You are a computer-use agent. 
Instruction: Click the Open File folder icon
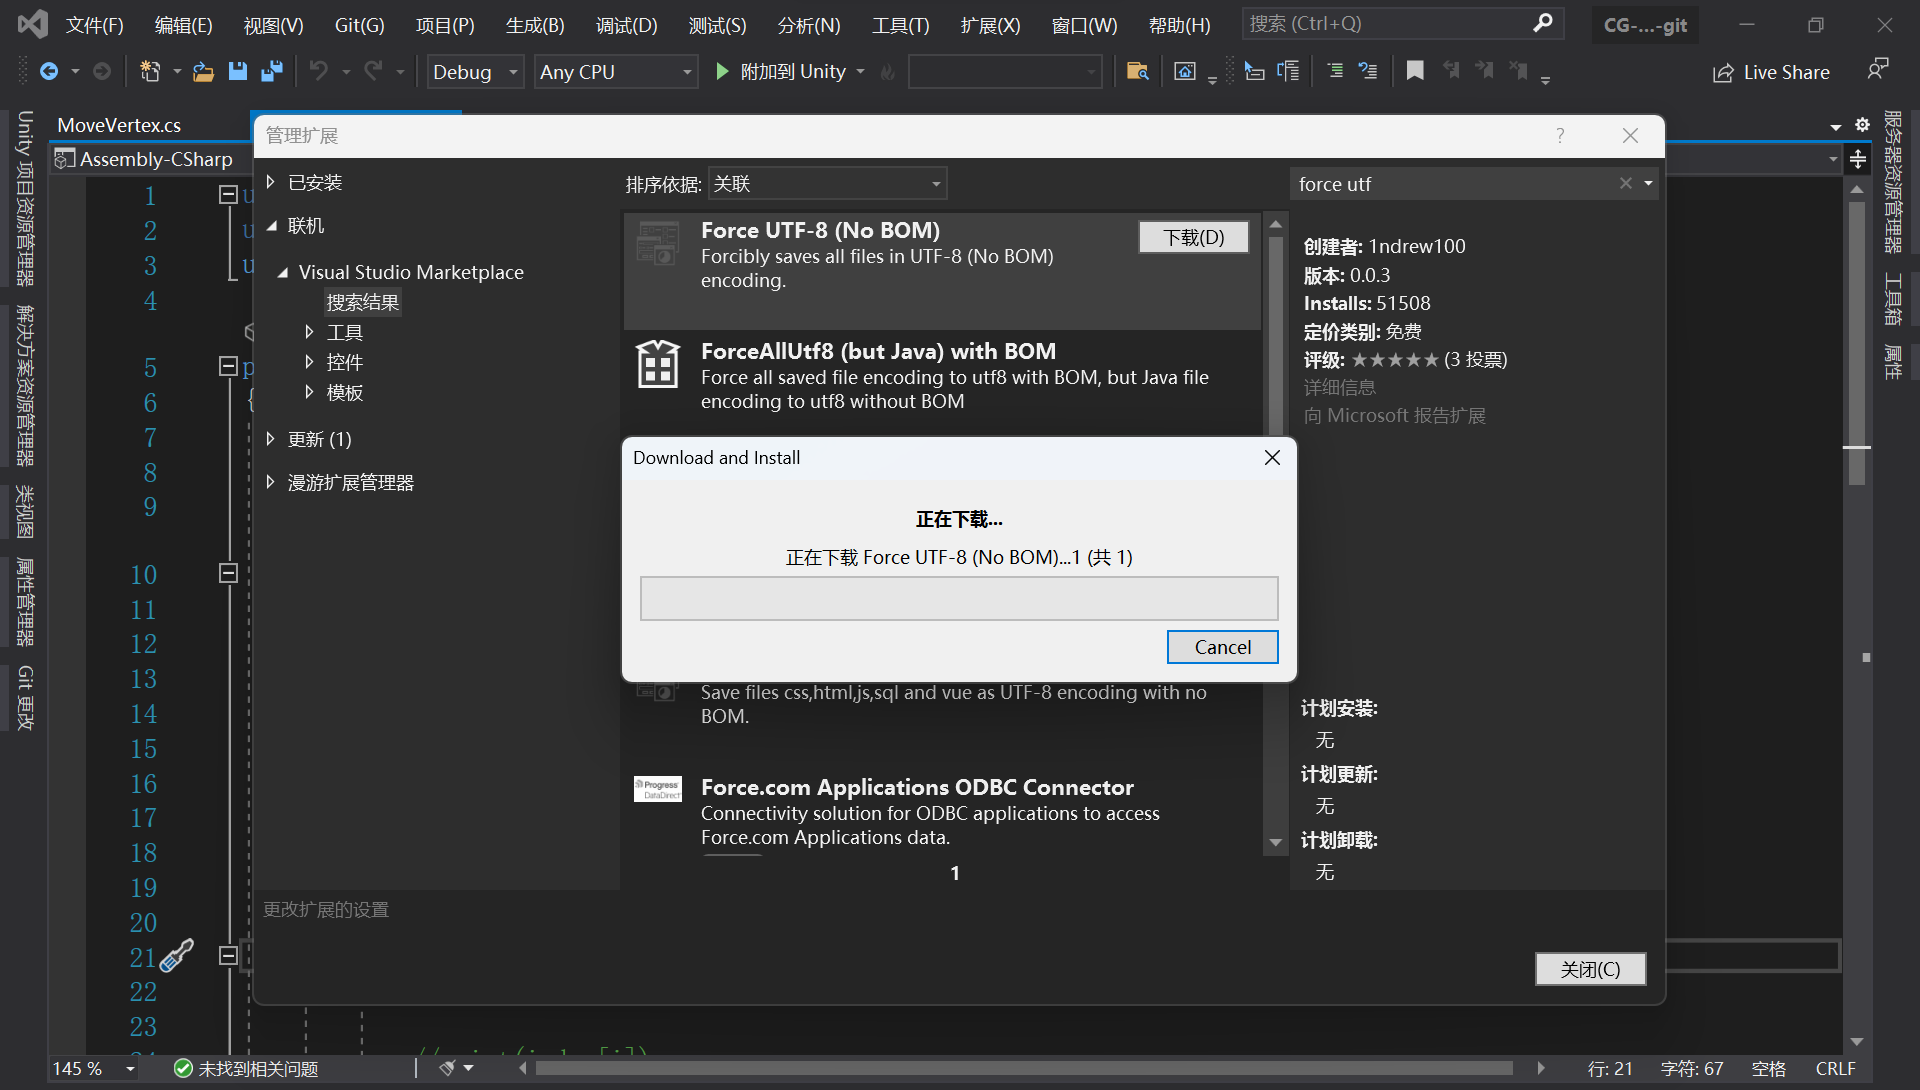(203, 71)
